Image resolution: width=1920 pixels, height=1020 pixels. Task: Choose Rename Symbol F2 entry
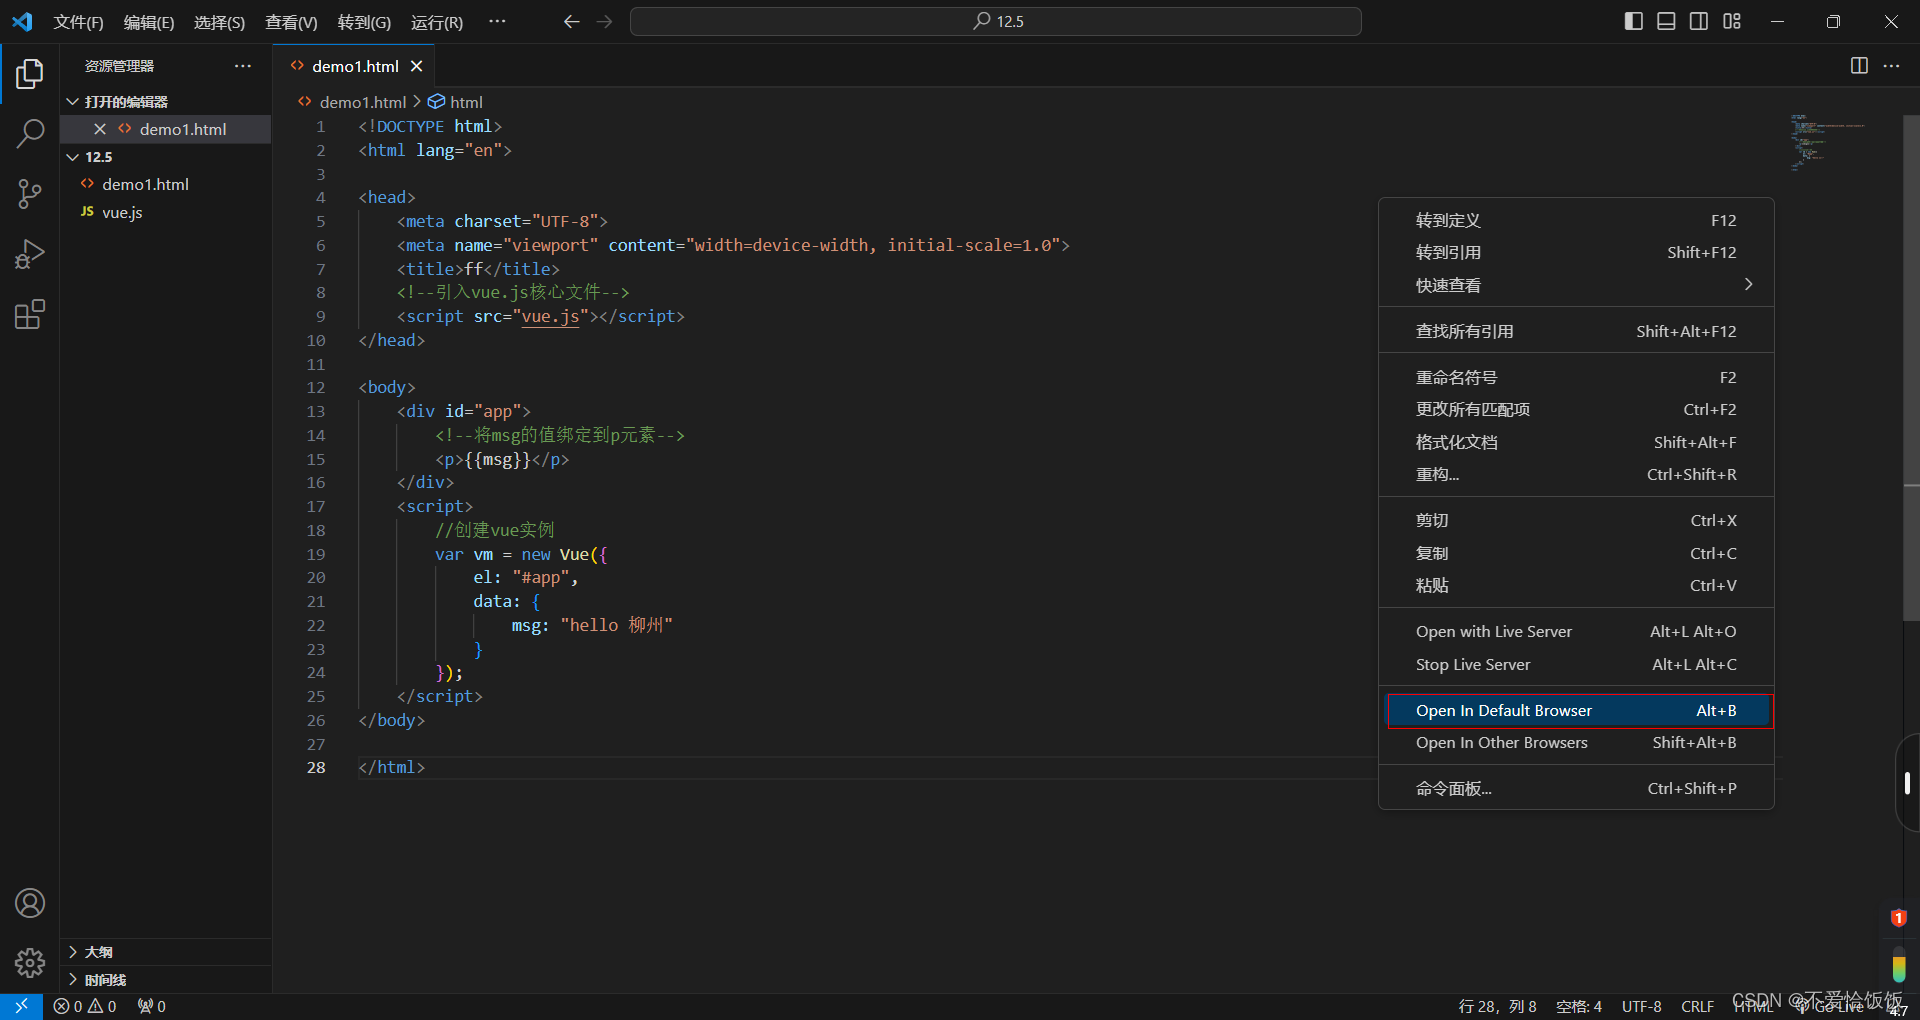[x=1576, y=377]
